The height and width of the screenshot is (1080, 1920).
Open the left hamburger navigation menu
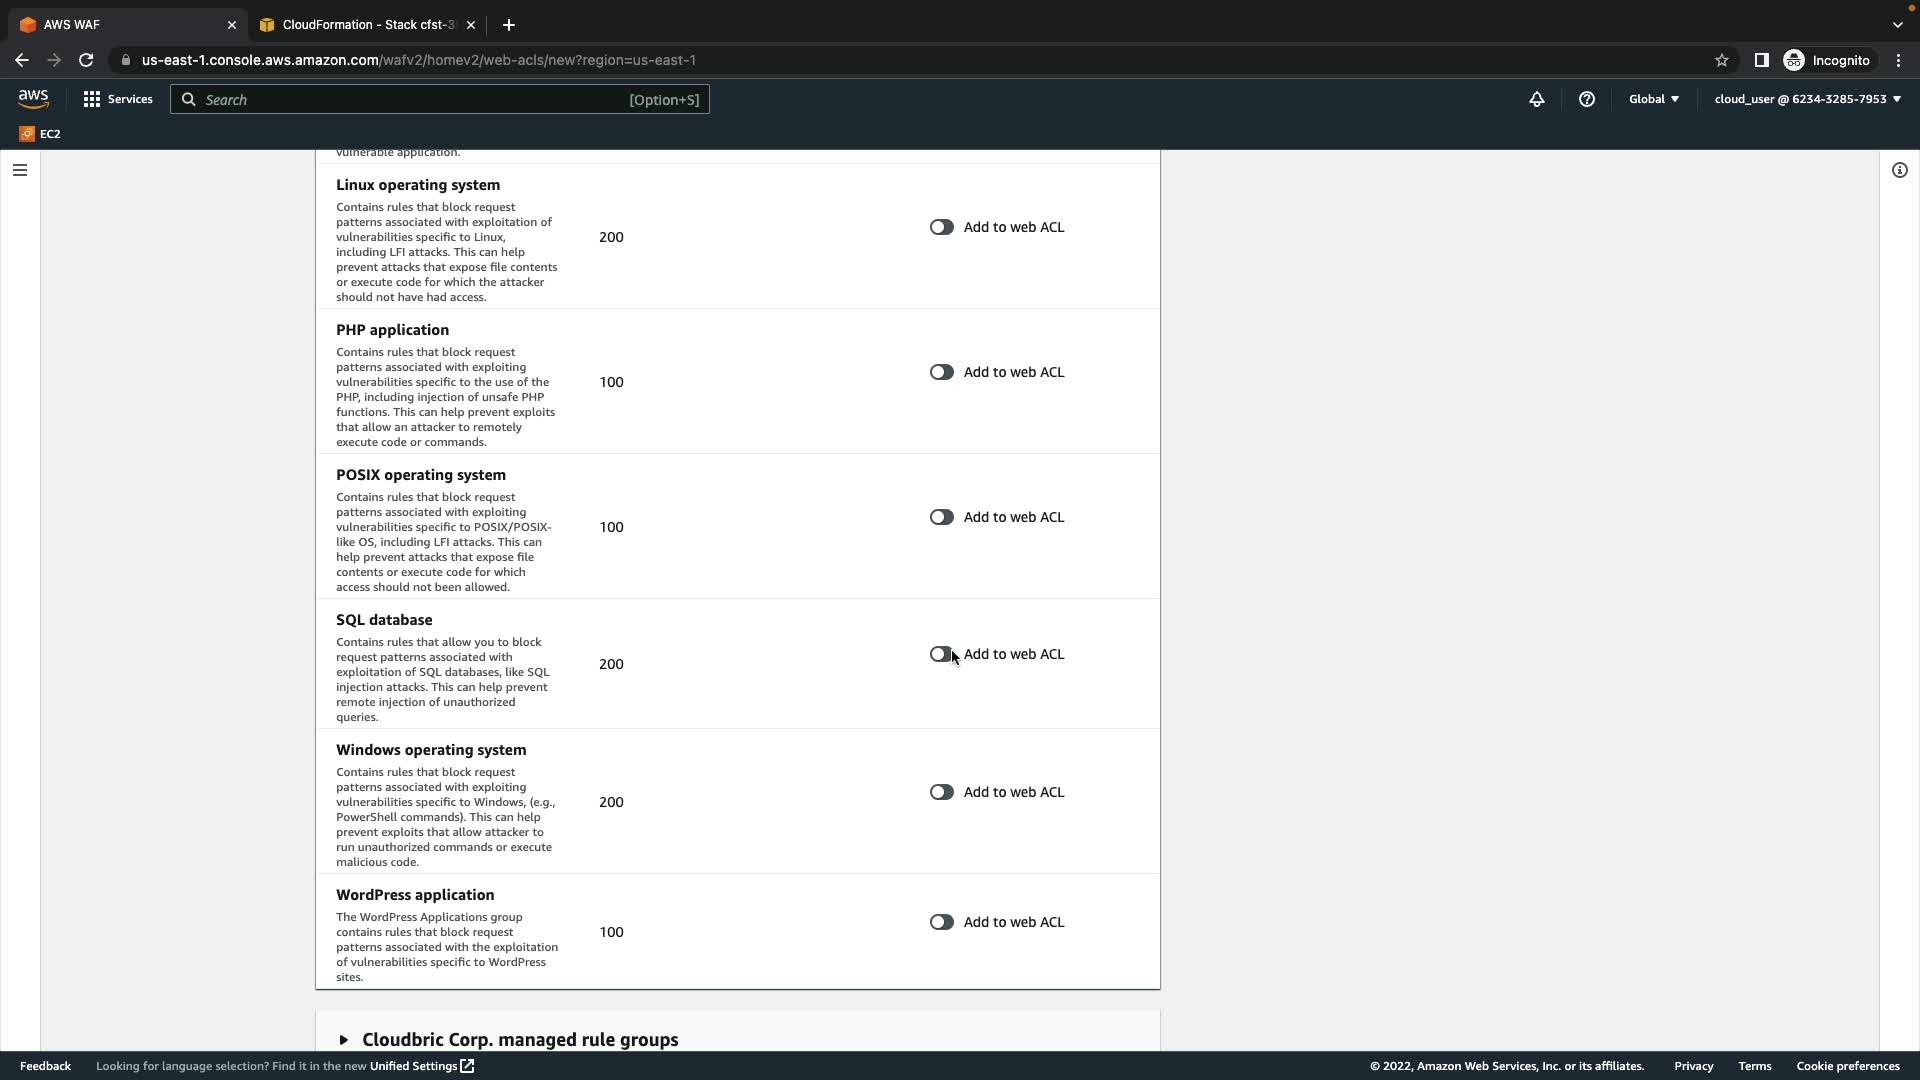19,170
